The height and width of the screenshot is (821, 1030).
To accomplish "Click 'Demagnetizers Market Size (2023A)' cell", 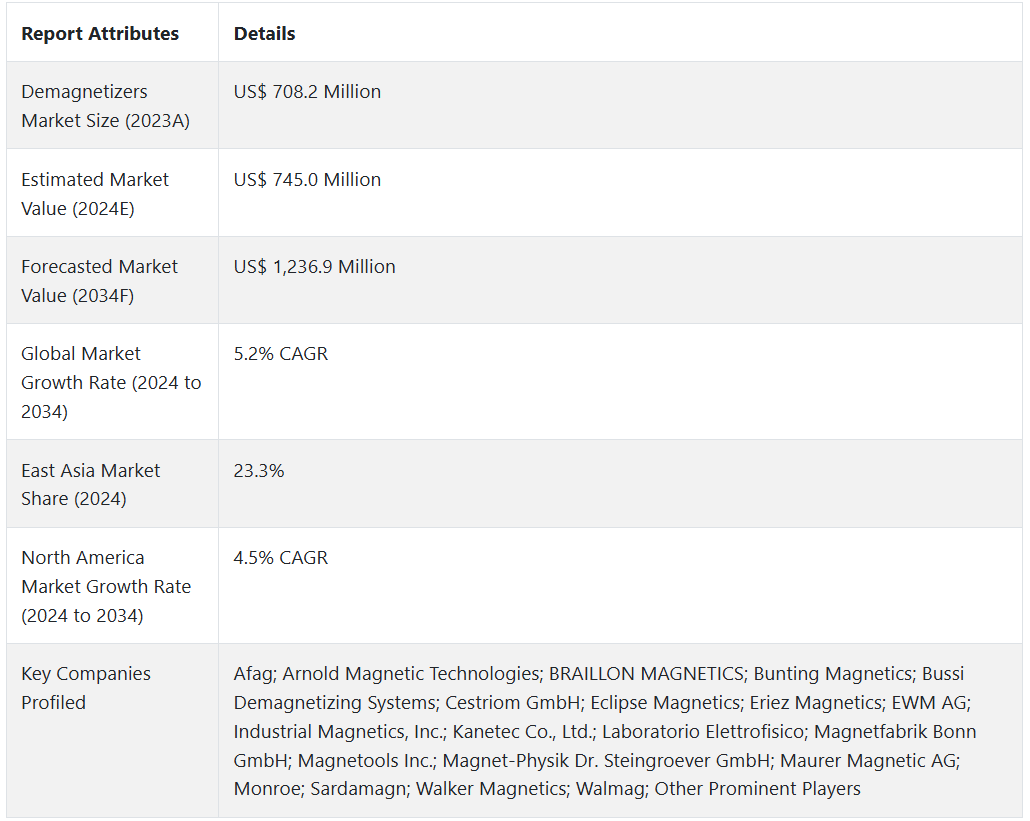I will click(x=112, y=106).
